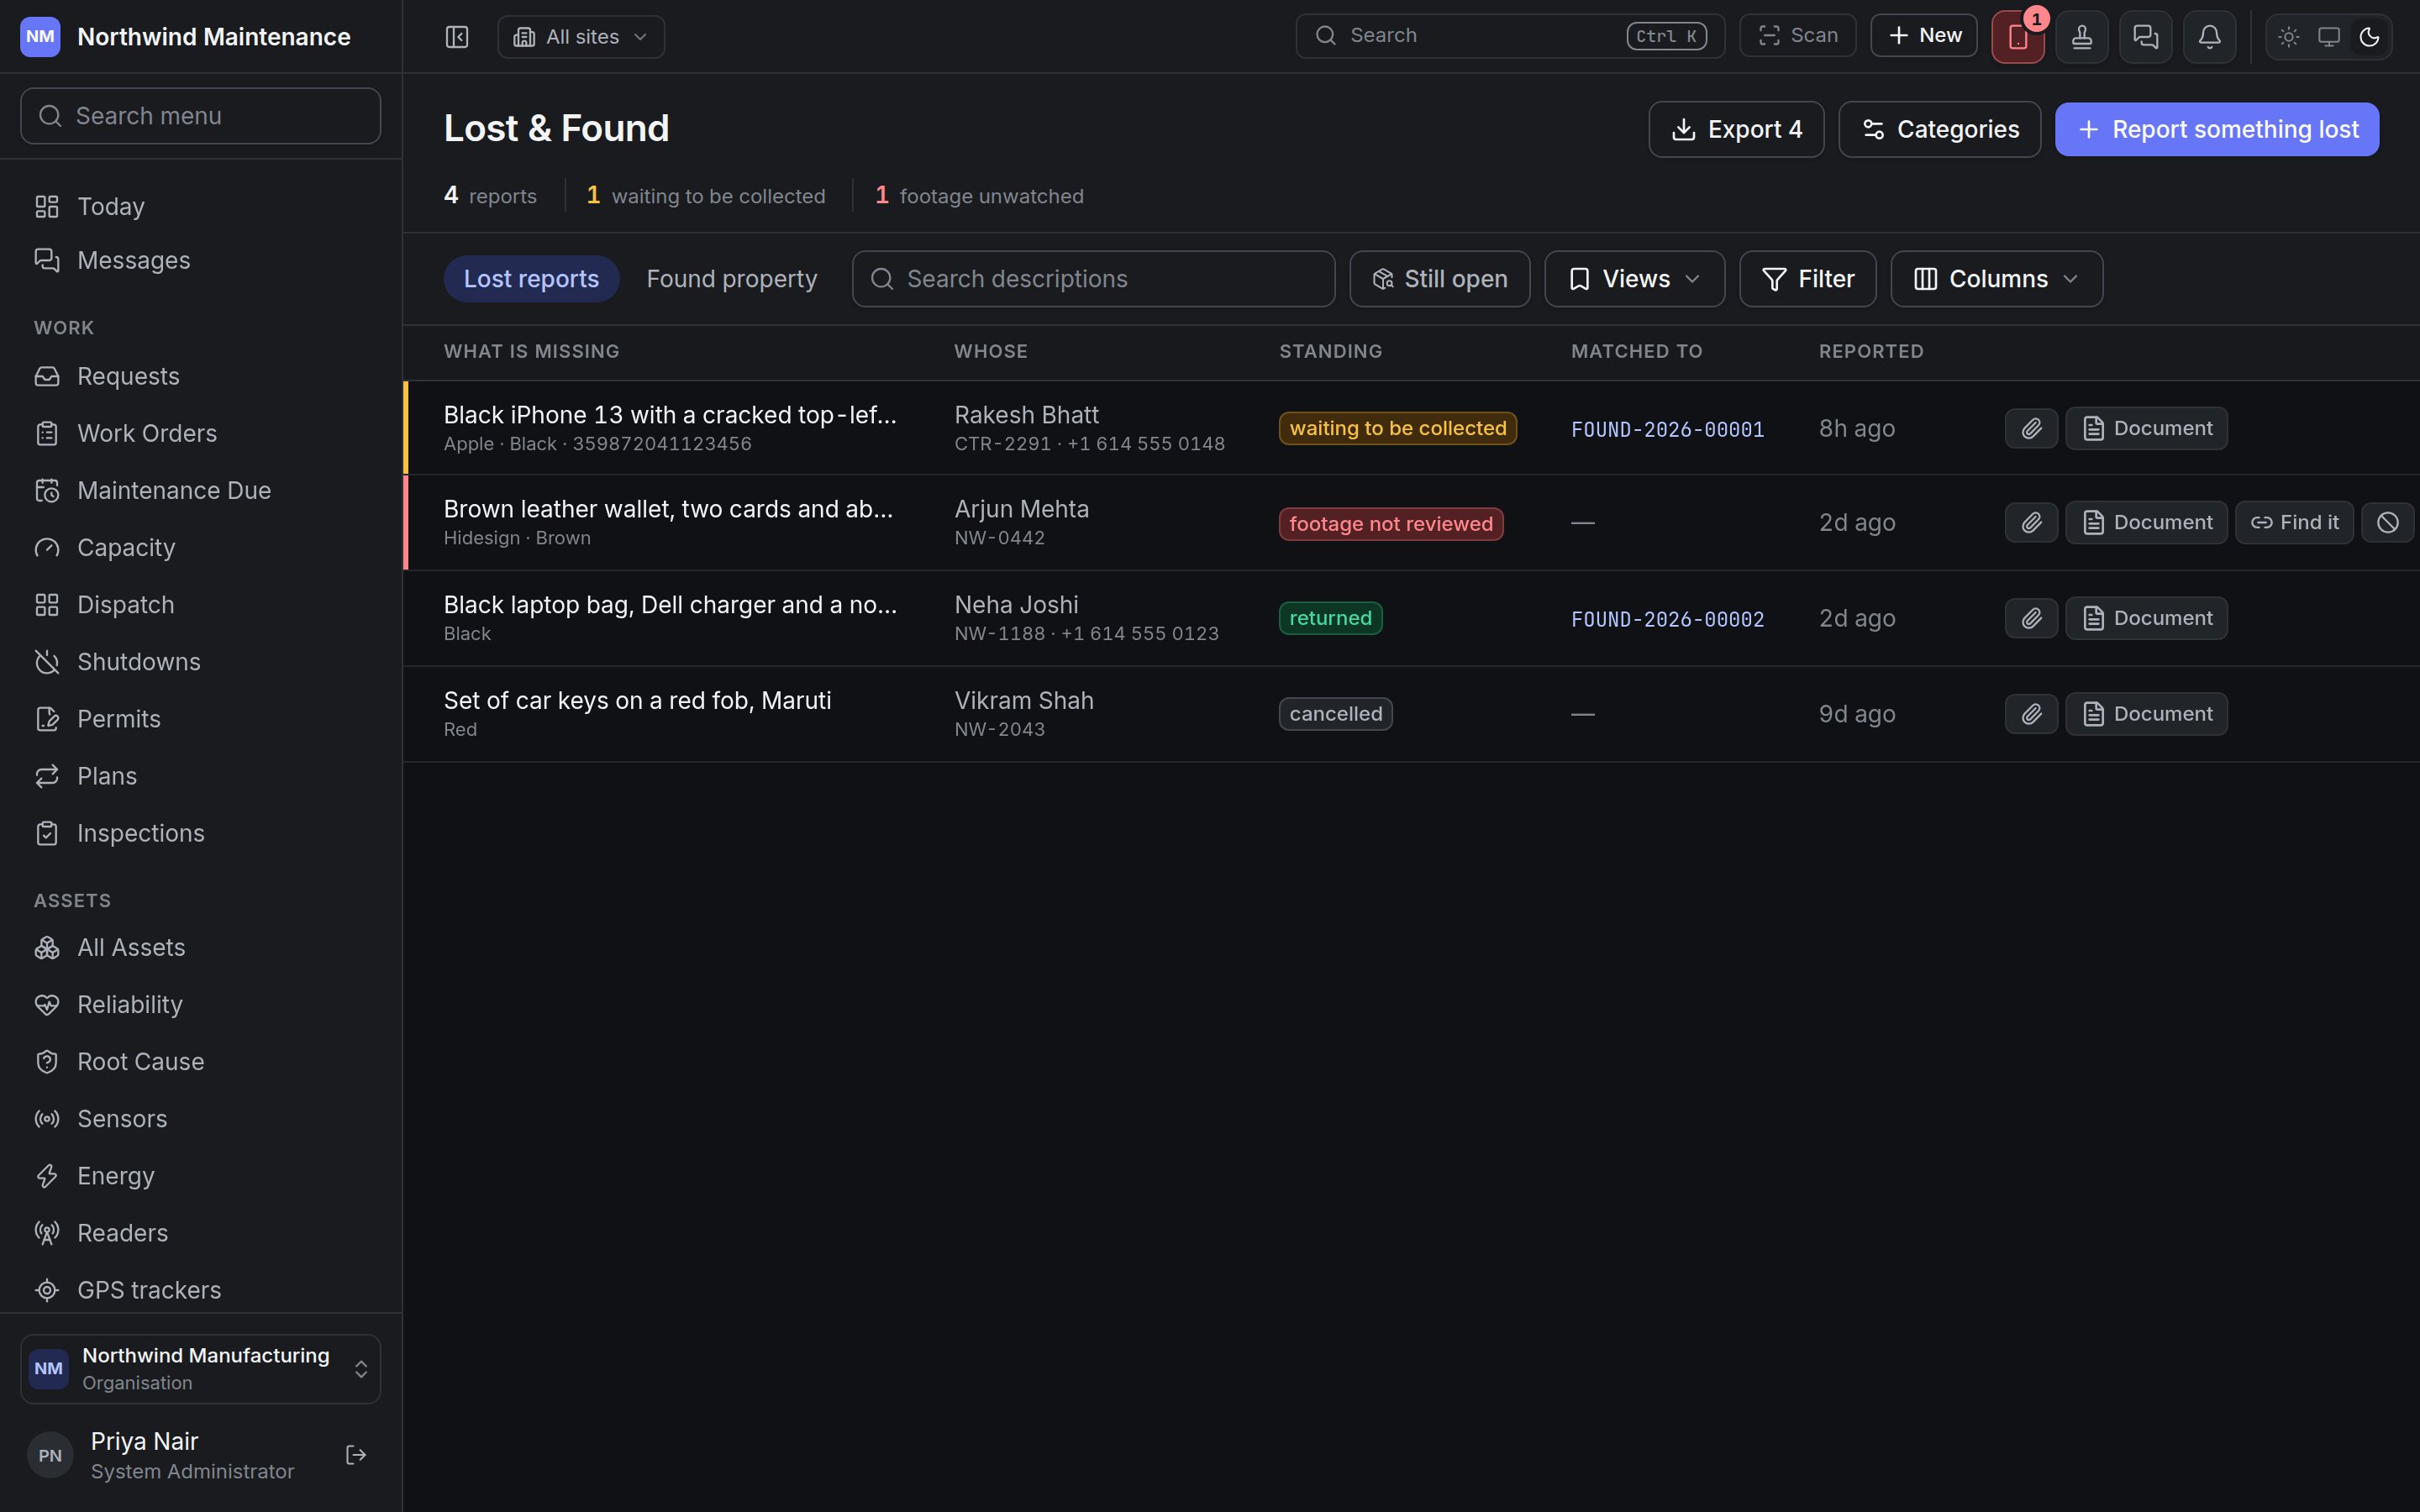Click Find it for wallet report

[x=2293, y=522]
